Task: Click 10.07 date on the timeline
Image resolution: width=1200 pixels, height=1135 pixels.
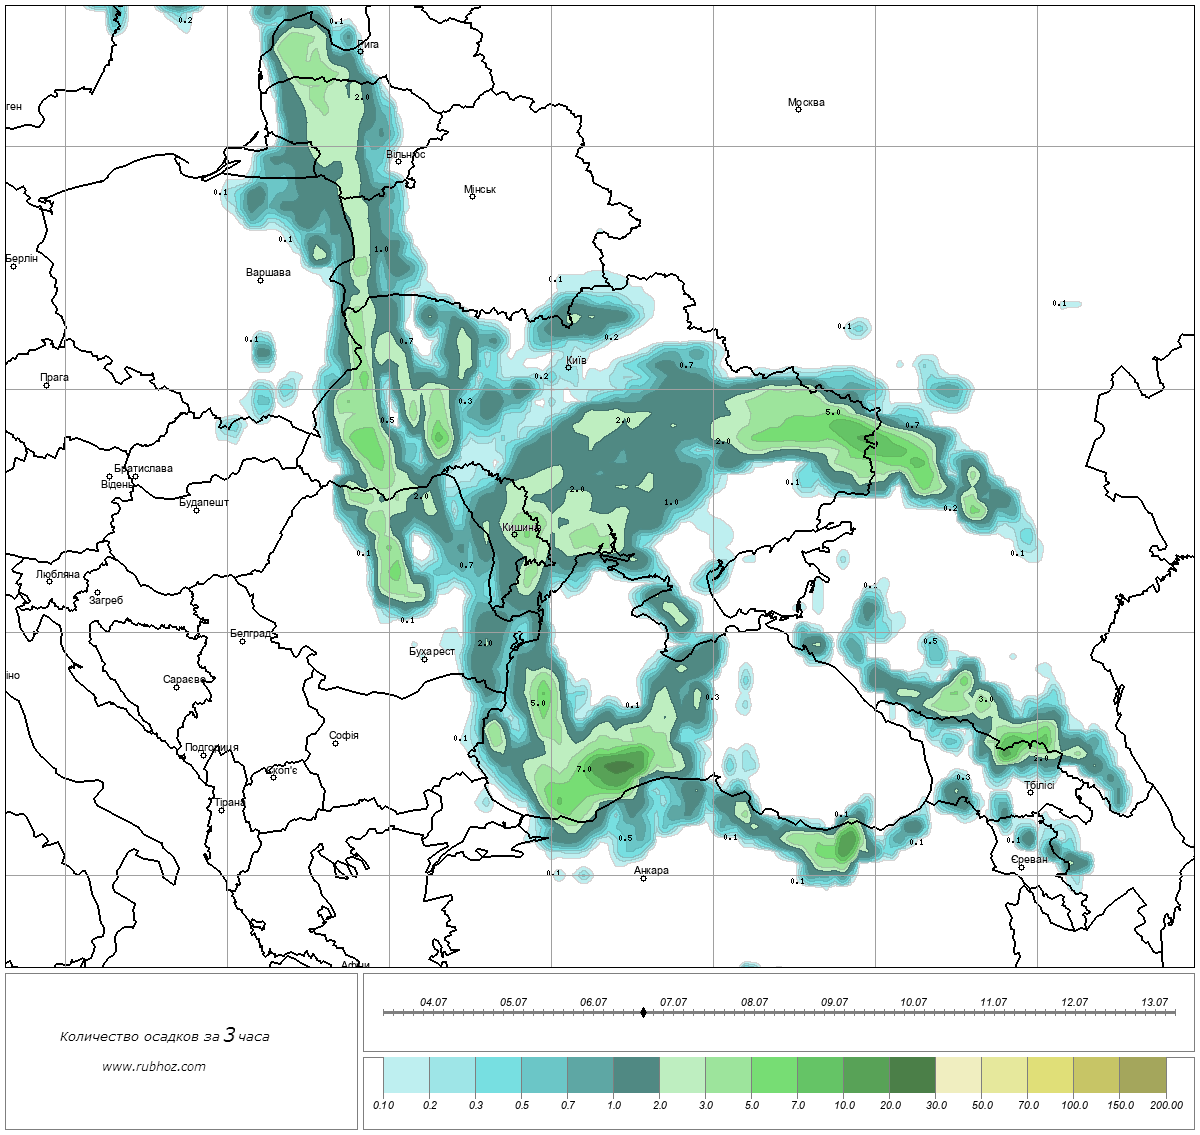Action: click(x=913, y=1002)
